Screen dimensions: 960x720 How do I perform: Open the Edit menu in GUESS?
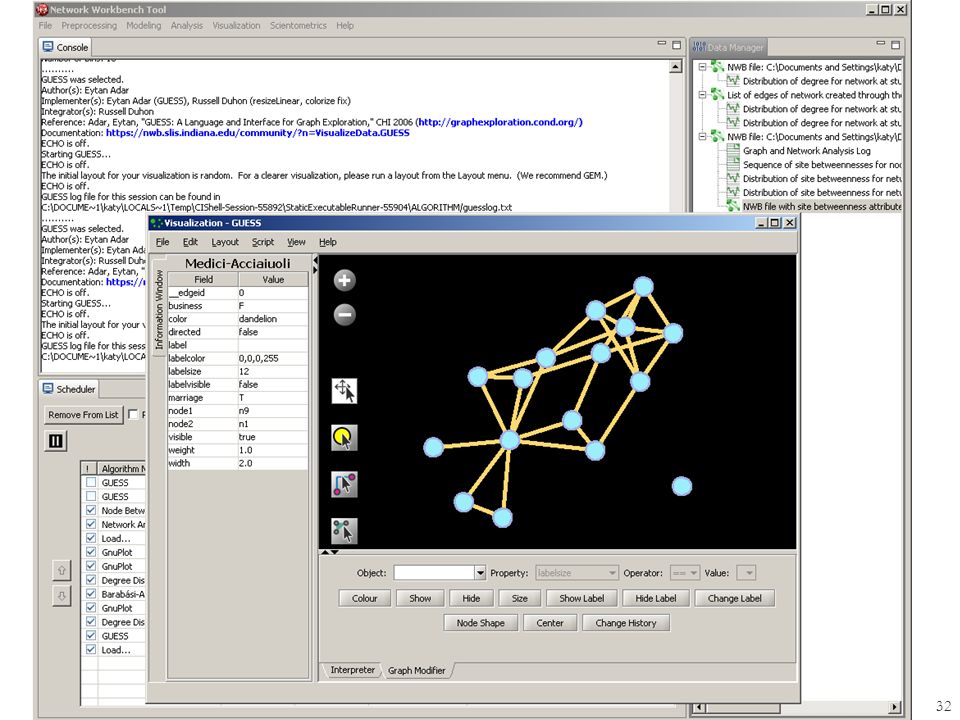click(x=190, y=242)
